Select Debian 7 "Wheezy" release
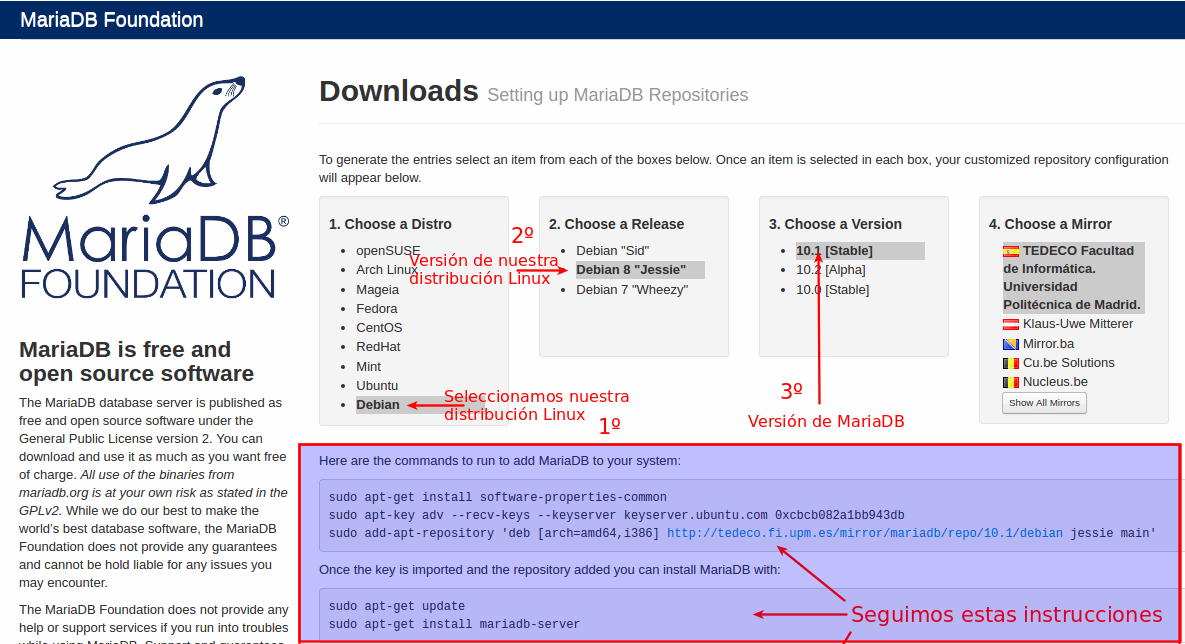Screen dimensions: 1185x644 tap(632, 290)
